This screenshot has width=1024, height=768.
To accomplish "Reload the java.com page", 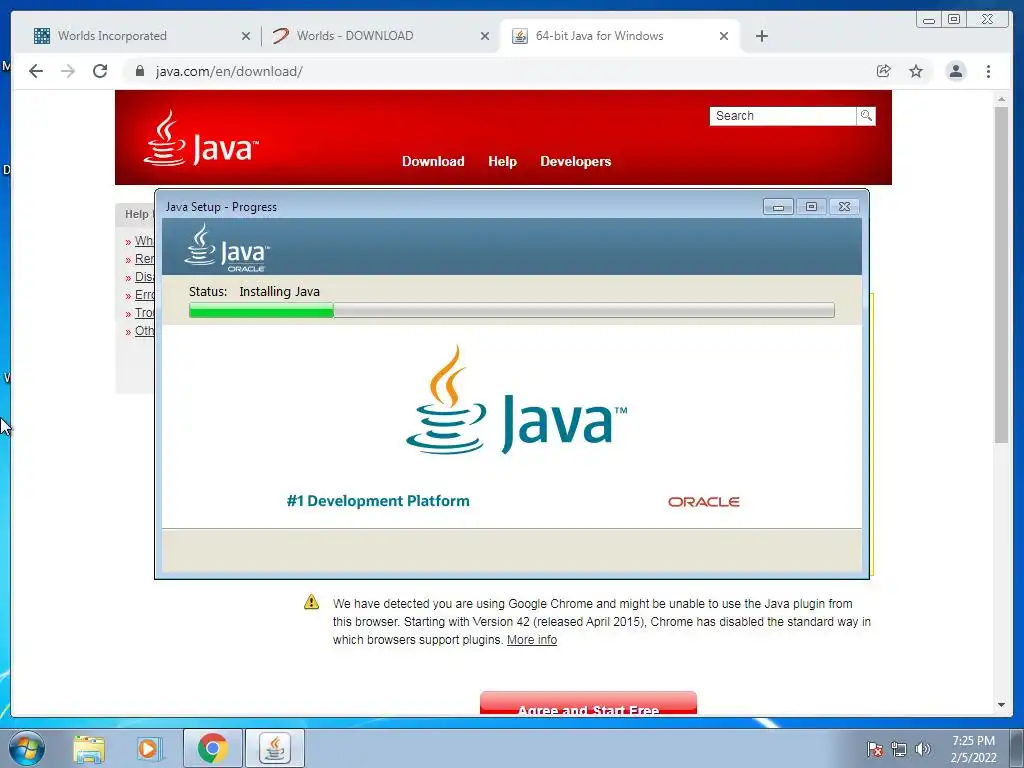I will 100,71.
